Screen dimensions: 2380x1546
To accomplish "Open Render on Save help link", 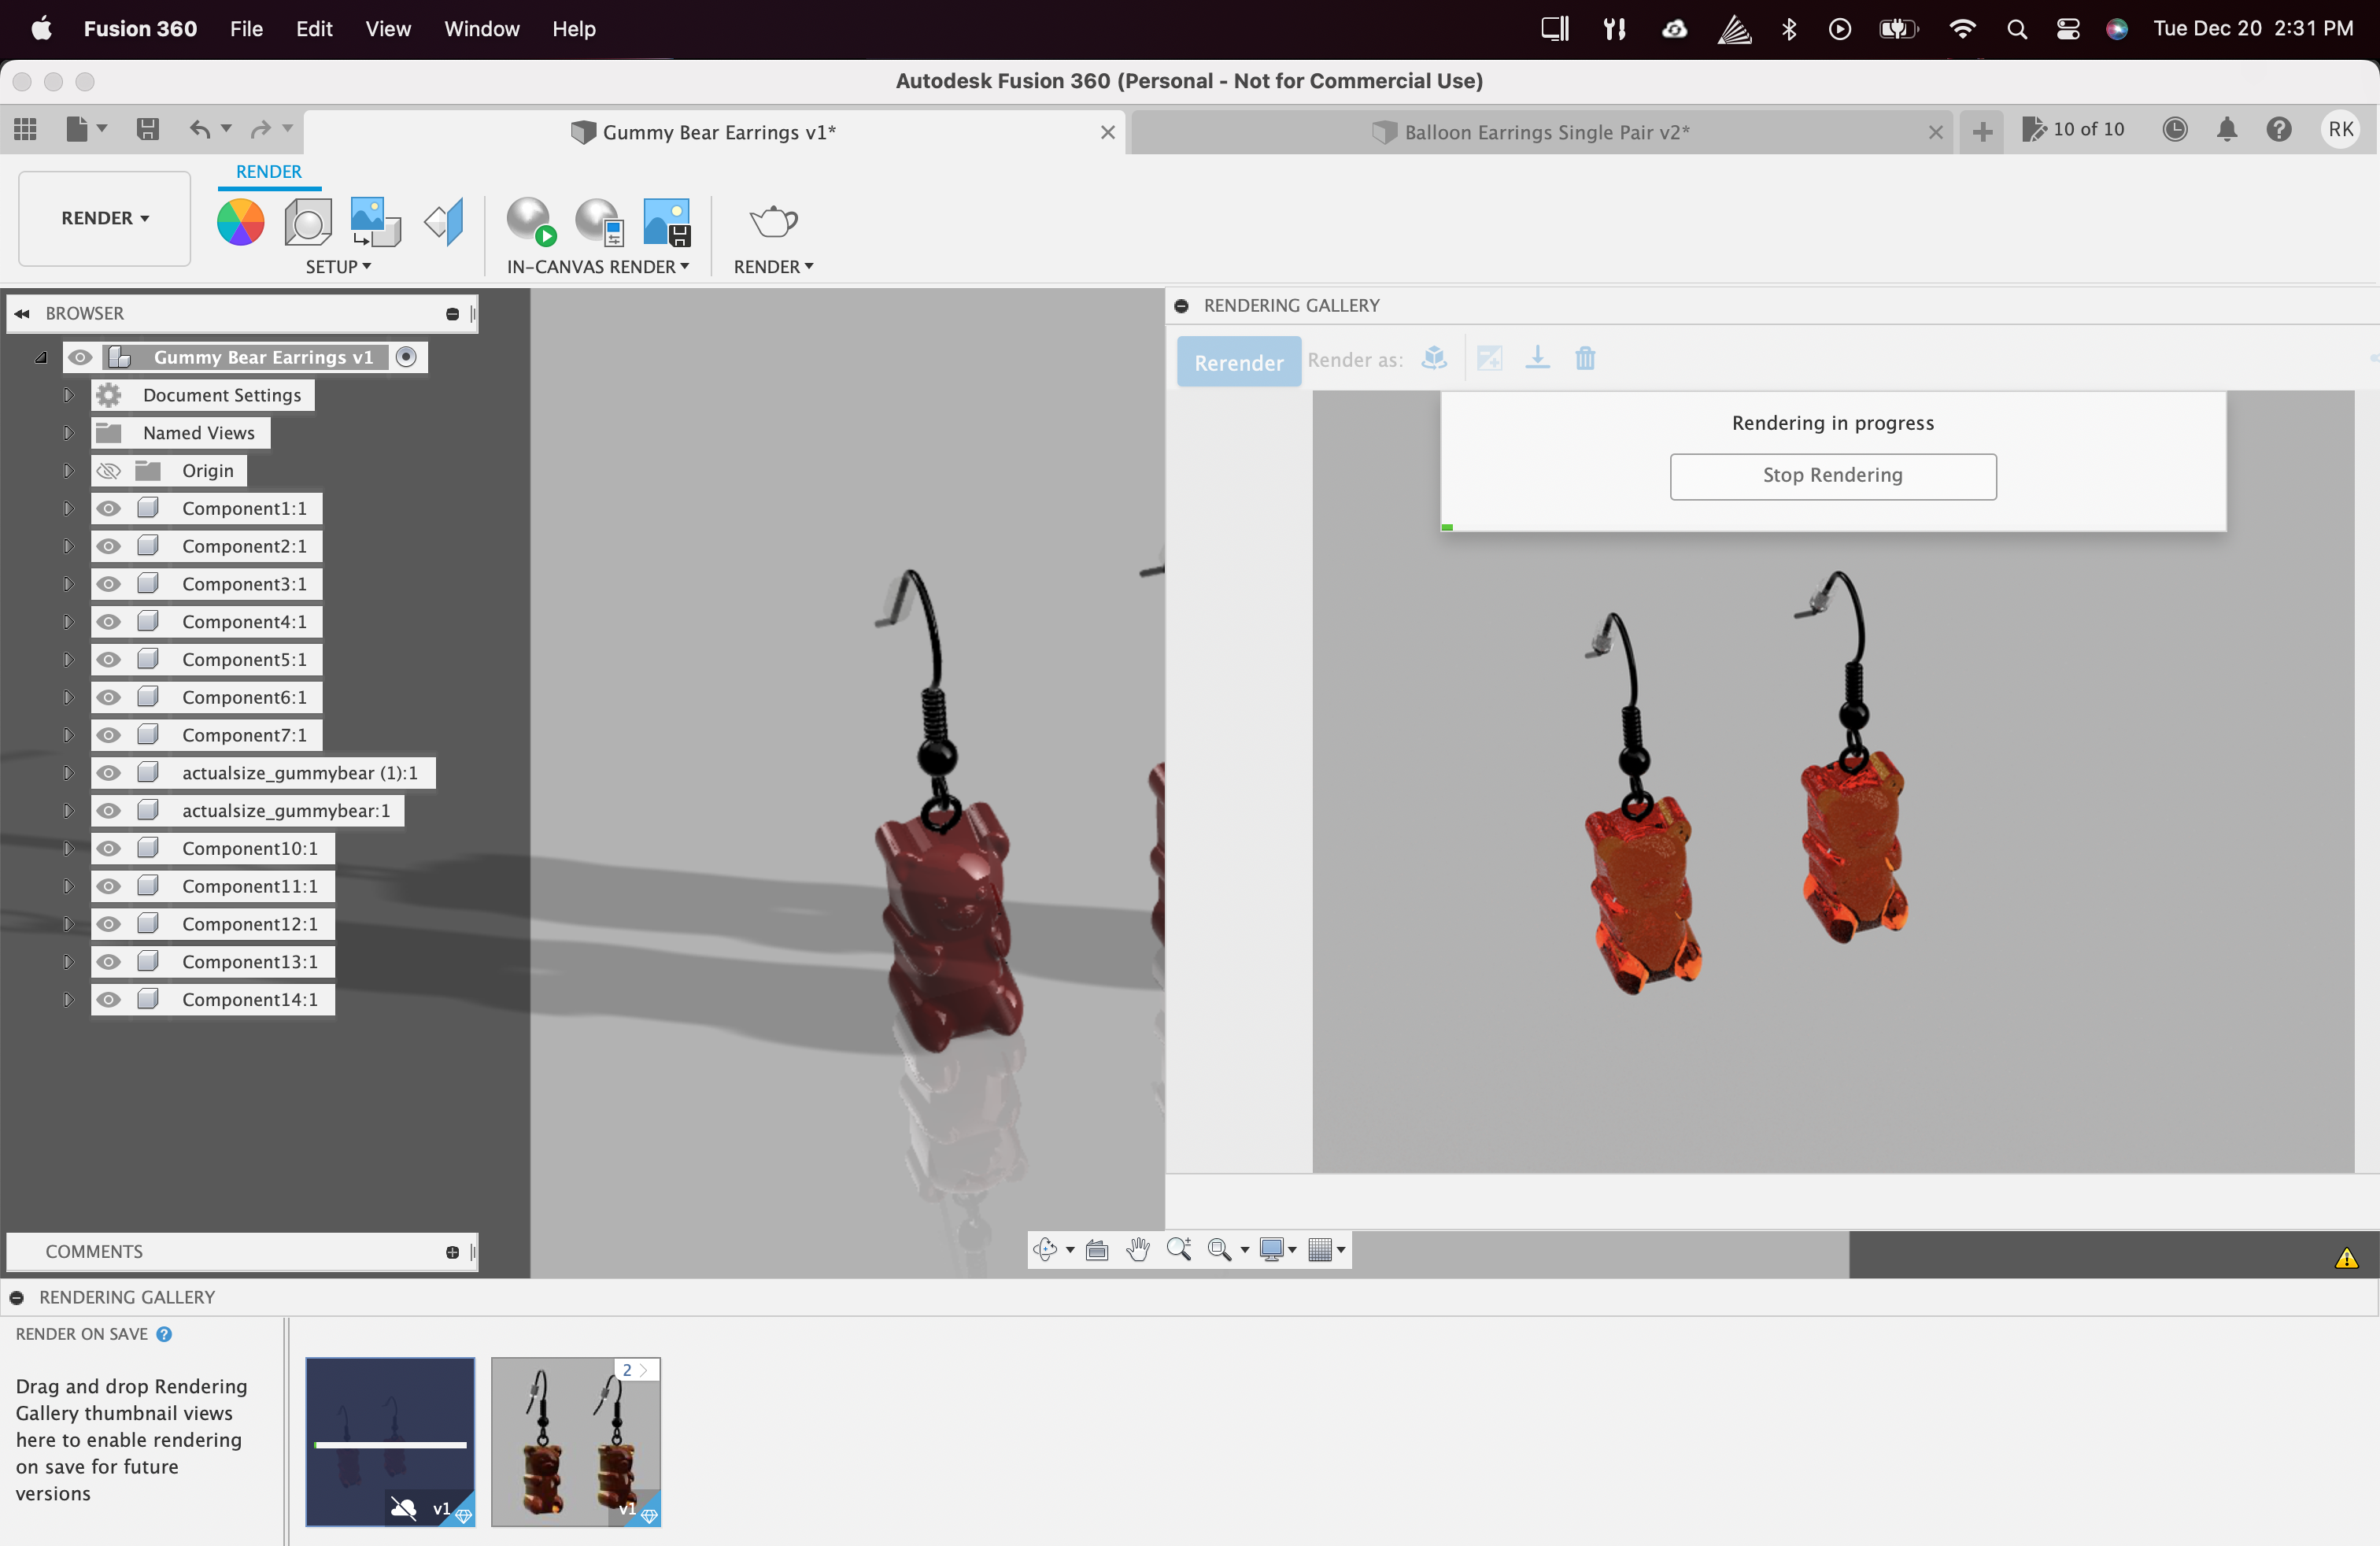I will (165, 1334).
